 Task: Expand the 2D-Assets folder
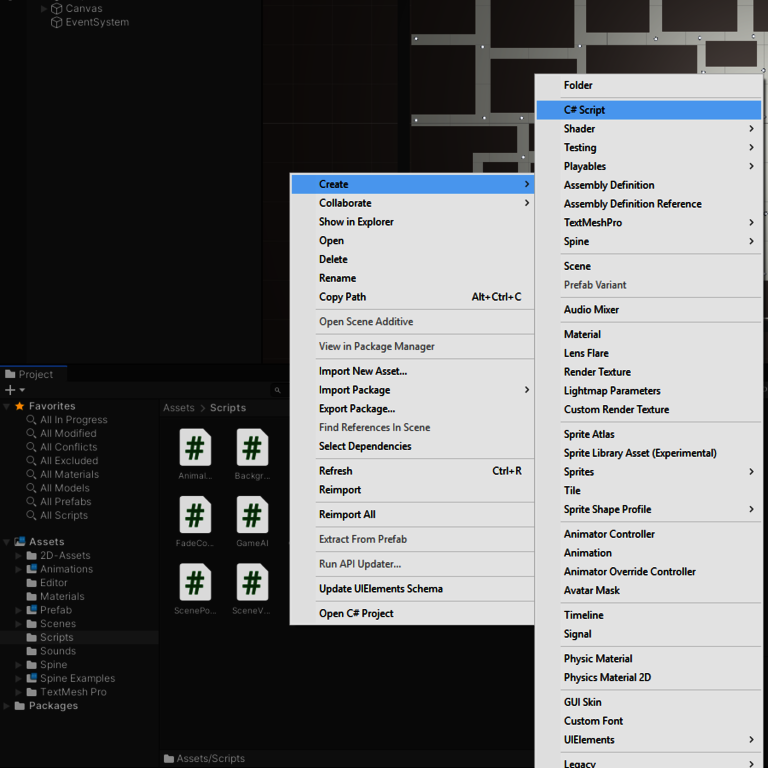(x=18, y=555)
